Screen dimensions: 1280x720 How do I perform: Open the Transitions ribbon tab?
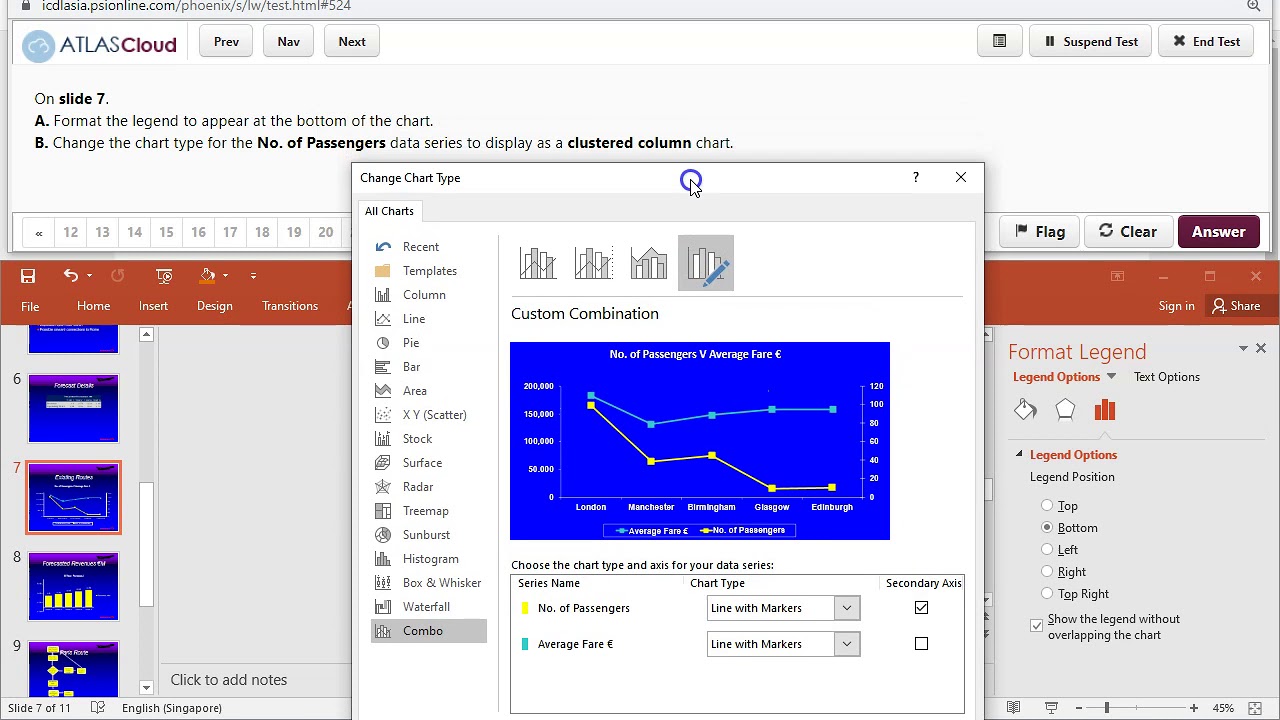(290, 306)
